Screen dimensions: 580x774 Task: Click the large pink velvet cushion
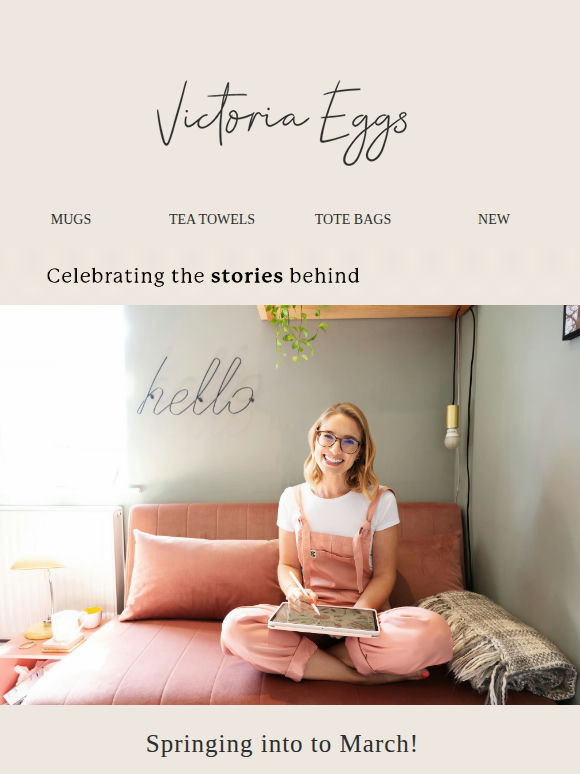[200, 577]
